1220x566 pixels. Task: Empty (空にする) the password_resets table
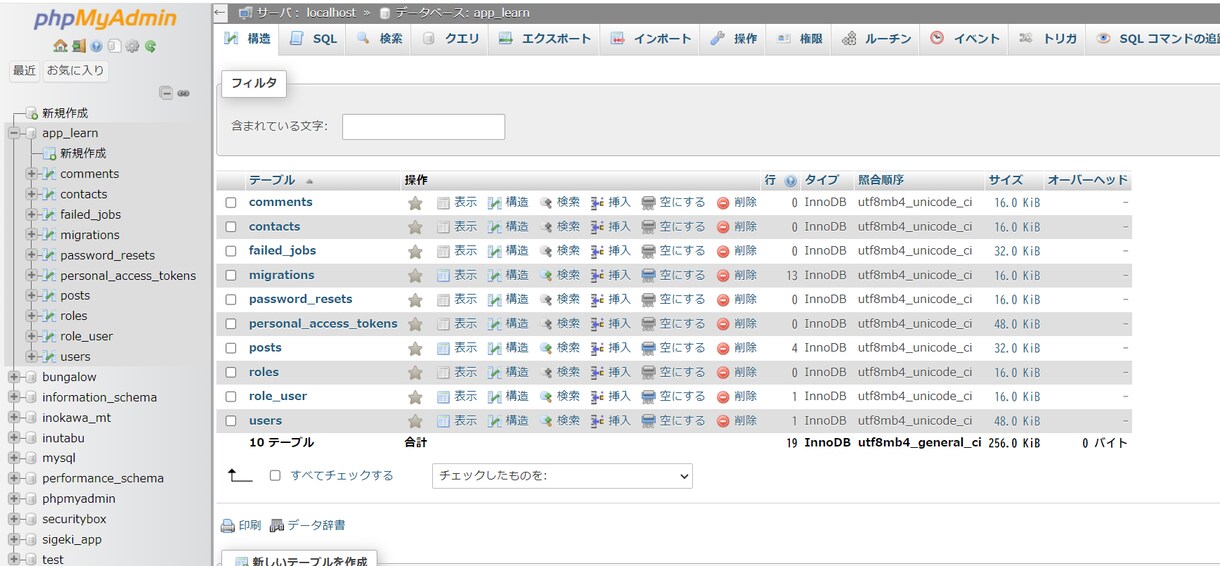673,299
